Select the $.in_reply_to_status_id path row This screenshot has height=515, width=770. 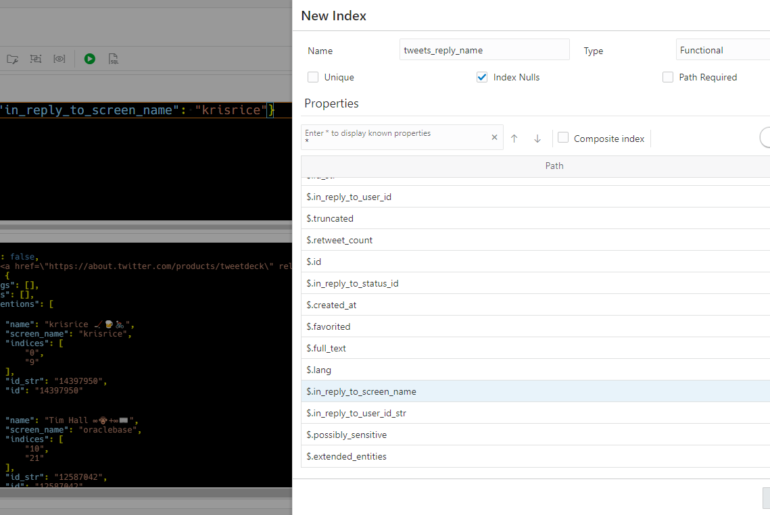535,283
